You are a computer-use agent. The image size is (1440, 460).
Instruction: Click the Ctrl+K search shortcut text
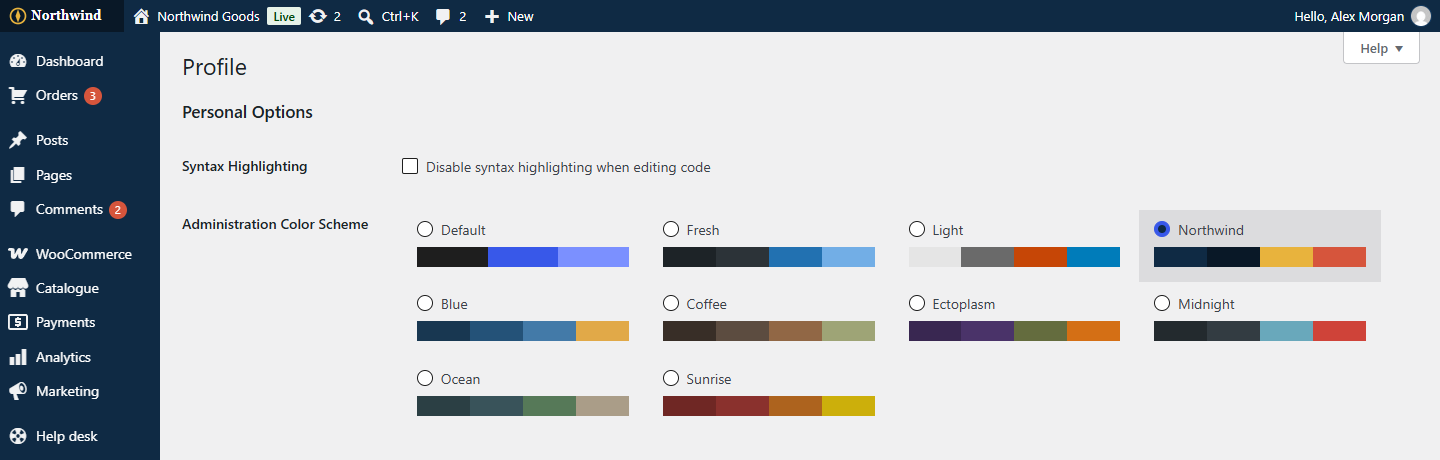[x=400, y=16]
